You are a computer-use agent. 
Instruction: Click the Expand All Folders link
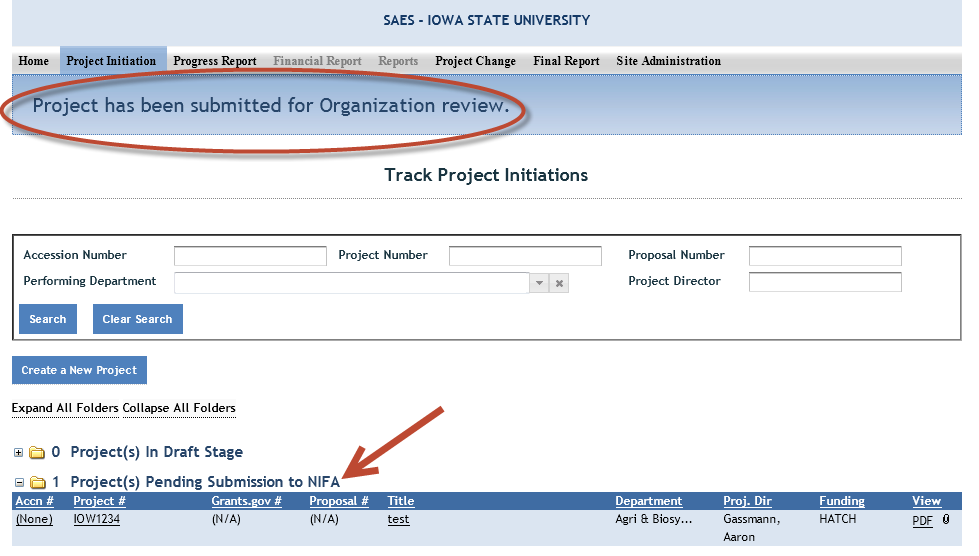pyautogui.click(x=65, y=408)
